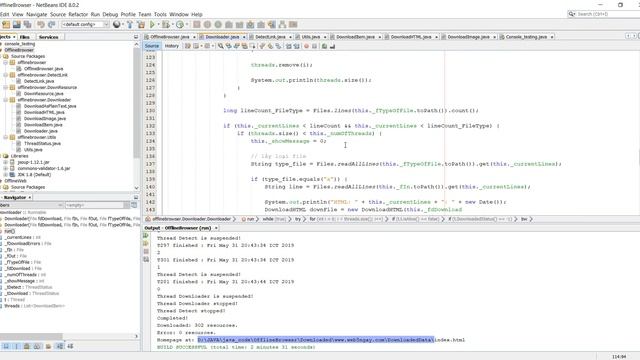Click the Projects panel vertical scrollbar

pos(136,116)
